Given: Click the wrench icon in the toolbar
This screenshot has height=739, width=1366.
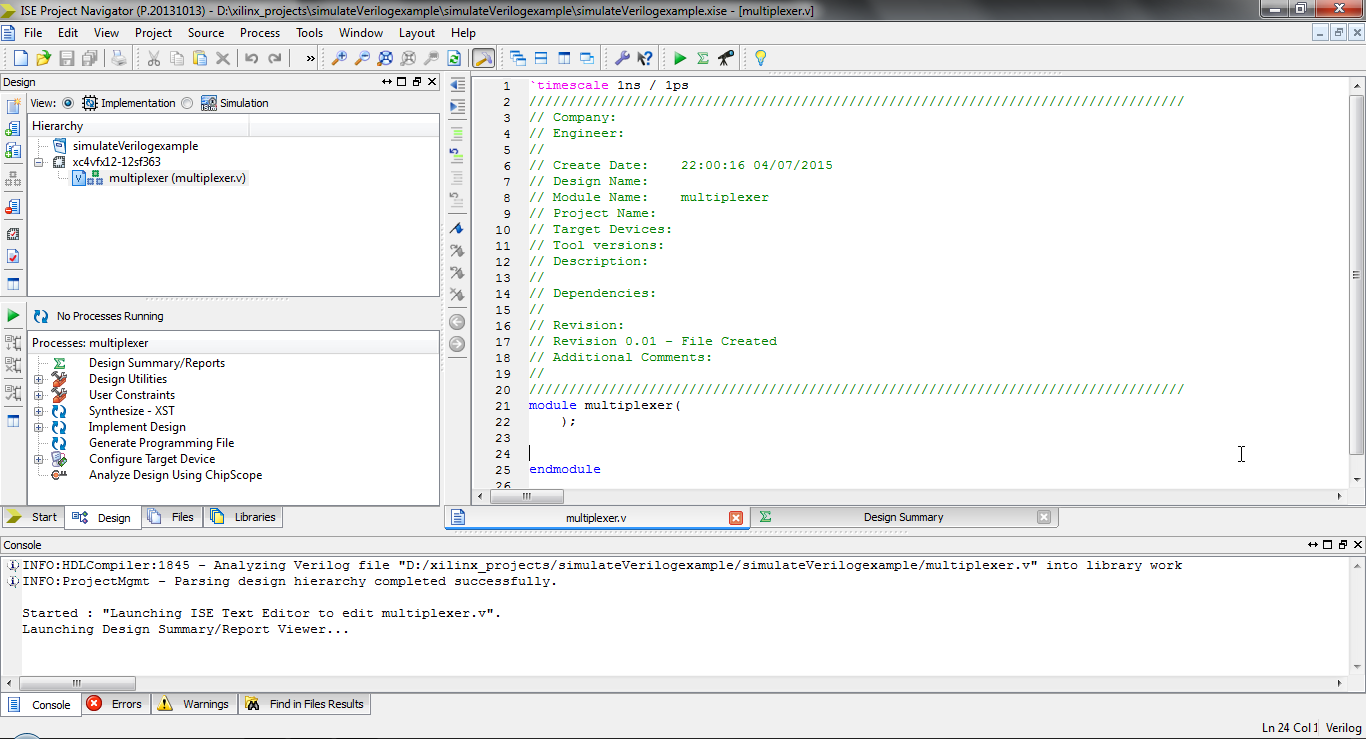Looking at the screenshot, I should click(x=621, y=59).
